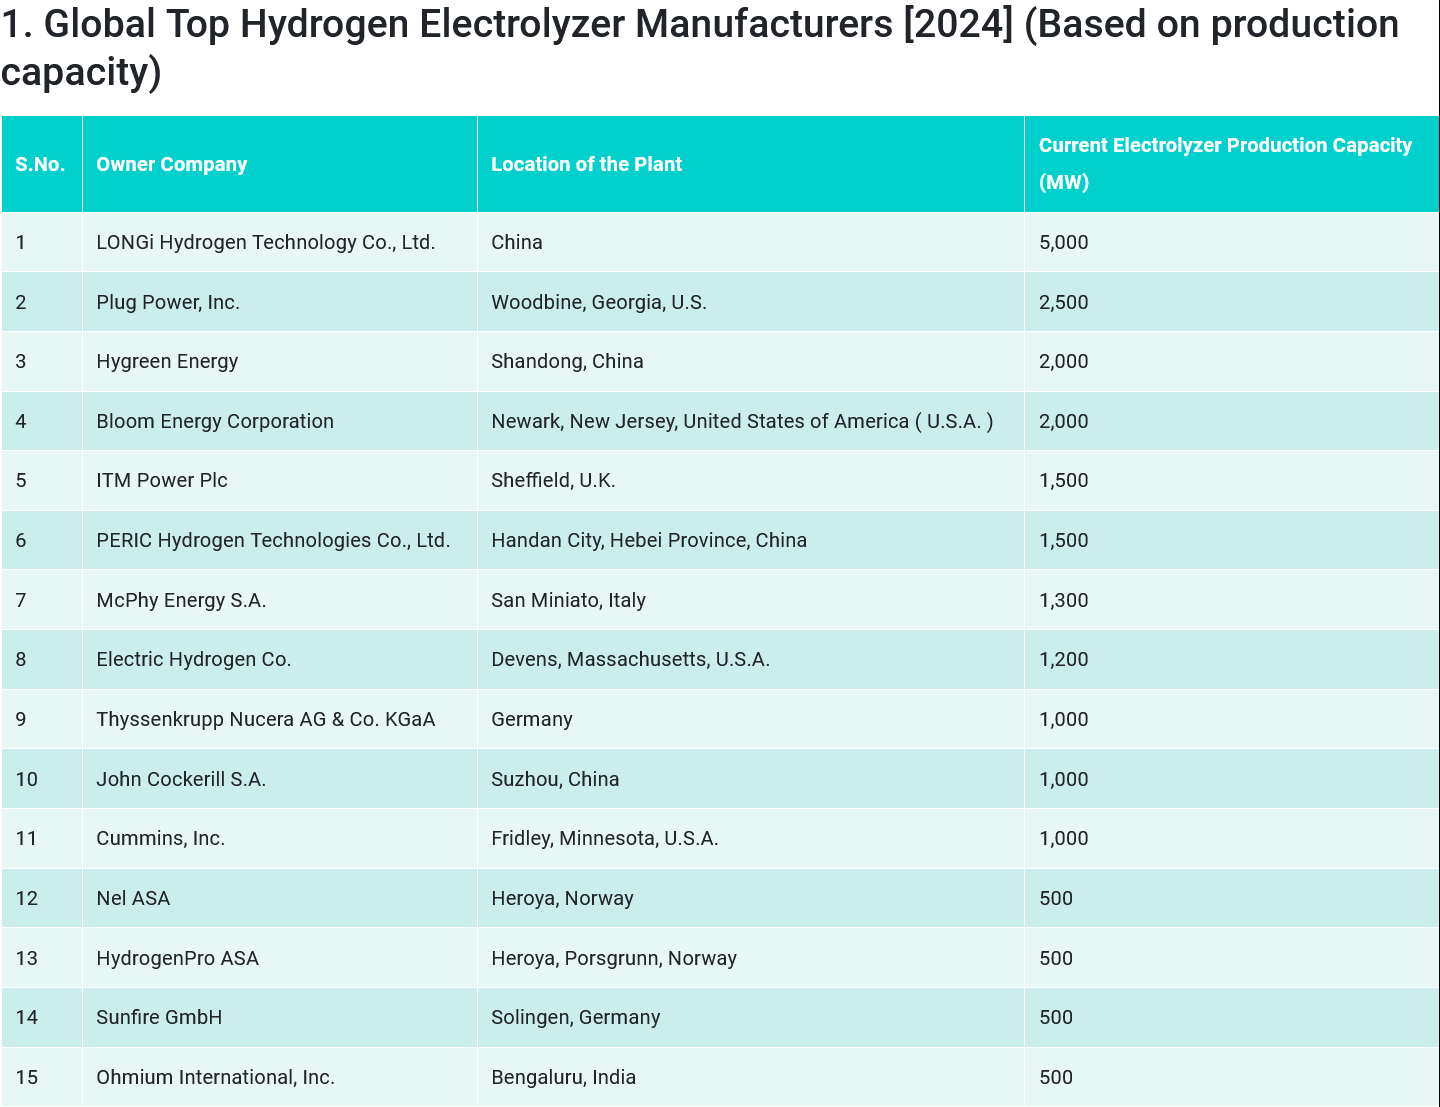
Task: Click the Newark, New Jersey location cell
Action: click(741, 421)
